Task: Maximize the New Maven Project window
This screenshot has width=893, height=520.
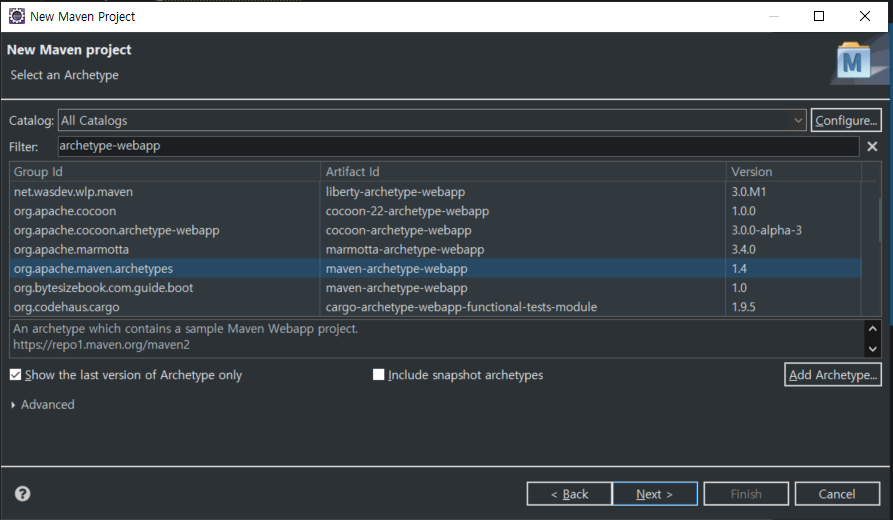Action: pyautogui.click(x=819, y=16)
